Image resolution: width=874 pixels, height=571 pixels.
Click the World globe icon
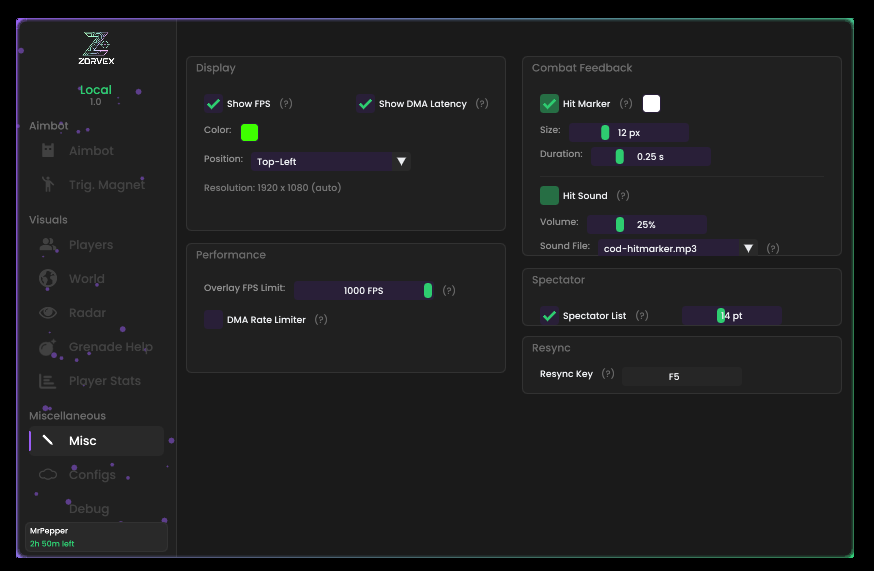[x=48, y=279]
